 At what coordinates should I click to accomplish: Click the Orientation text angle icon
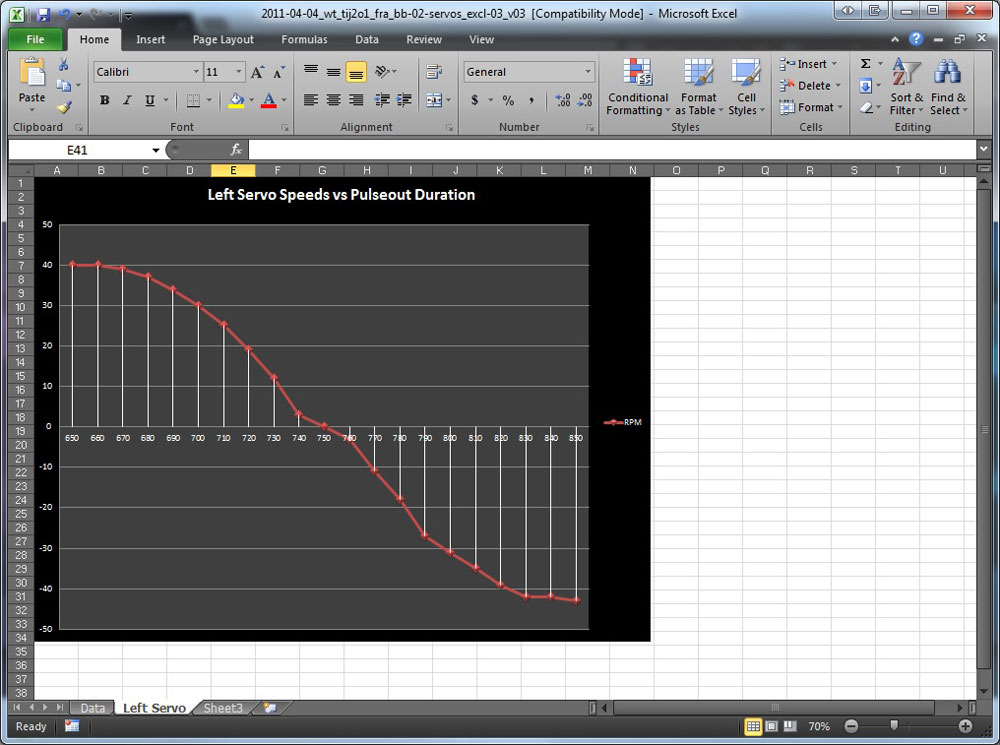(x=382, y=71)
